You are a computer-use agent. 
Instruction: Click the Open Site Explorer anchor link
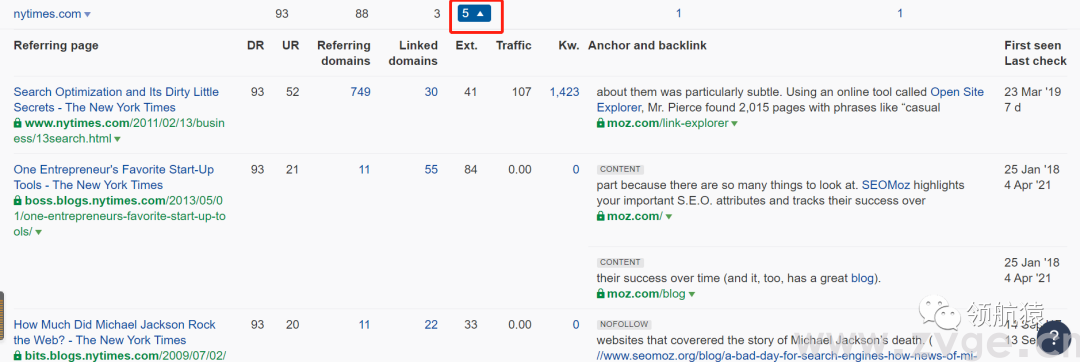click(x=790, y=100)
